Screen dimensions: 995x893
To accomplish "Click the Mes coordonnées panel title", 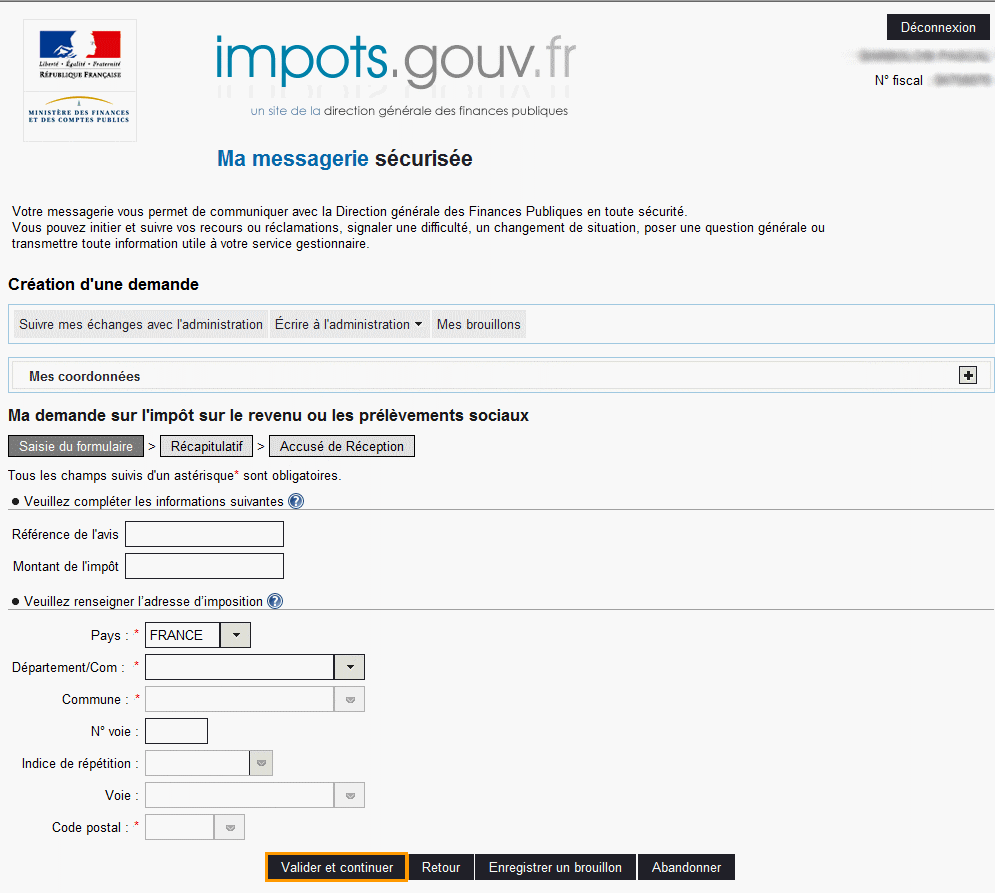I will pyautogui.click(x=84, y=376).
